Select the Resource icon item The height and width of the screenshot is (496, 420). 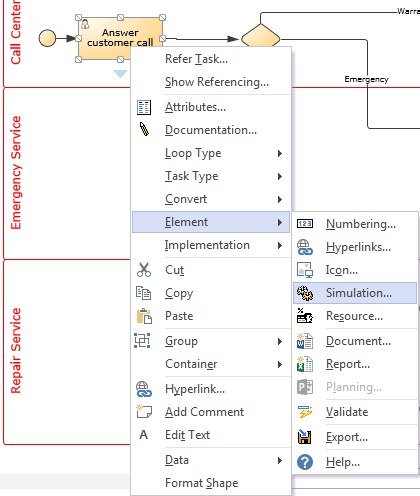coord(305,316)
